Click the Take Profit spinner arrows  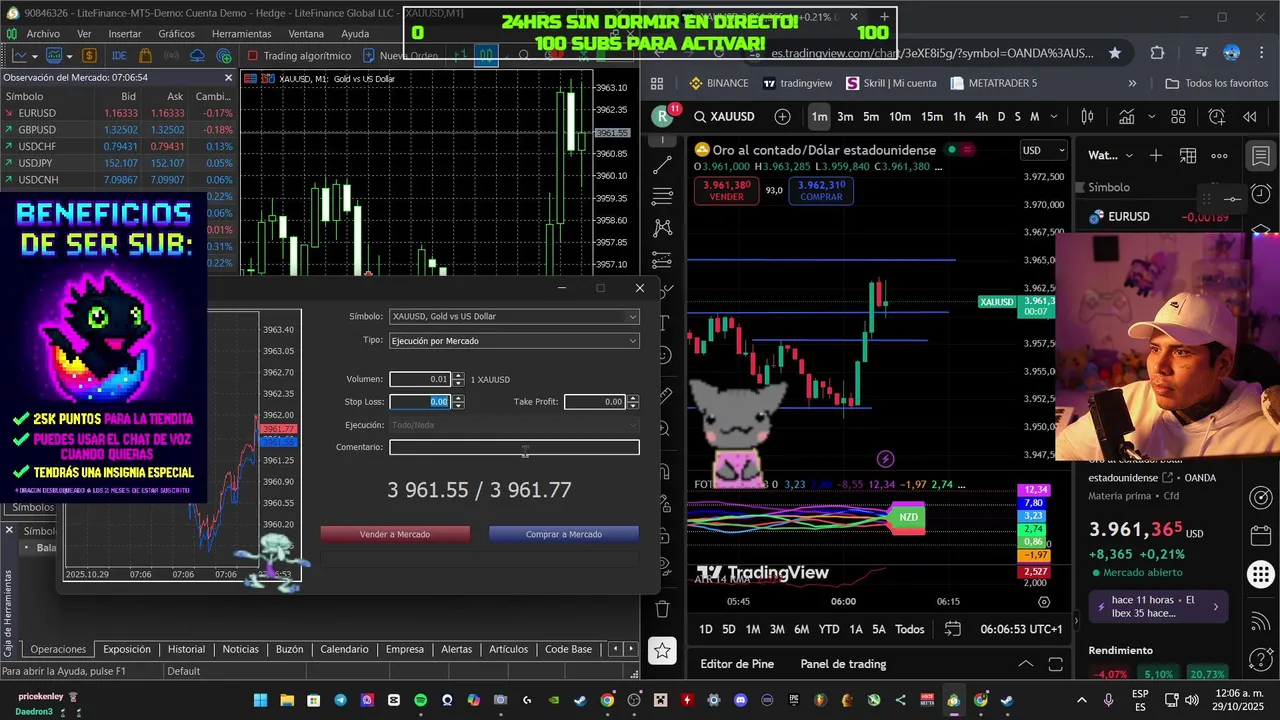tap(633, 402)
